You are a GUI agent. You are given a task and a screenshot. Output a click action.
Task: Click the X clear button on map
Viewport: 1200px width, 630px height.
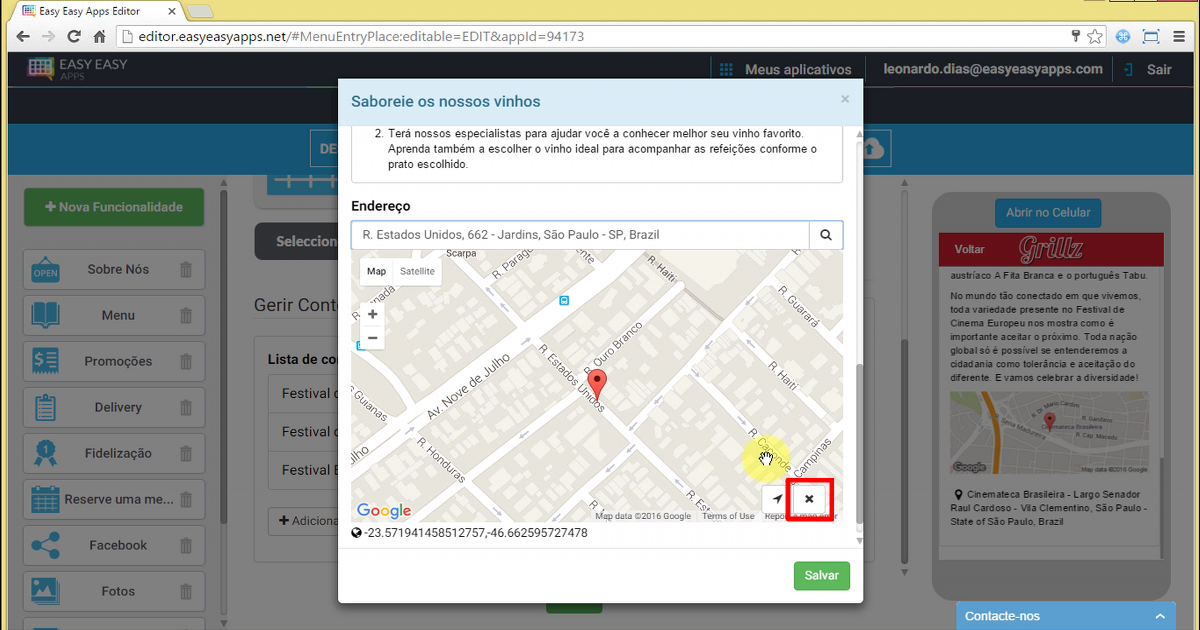809,499
